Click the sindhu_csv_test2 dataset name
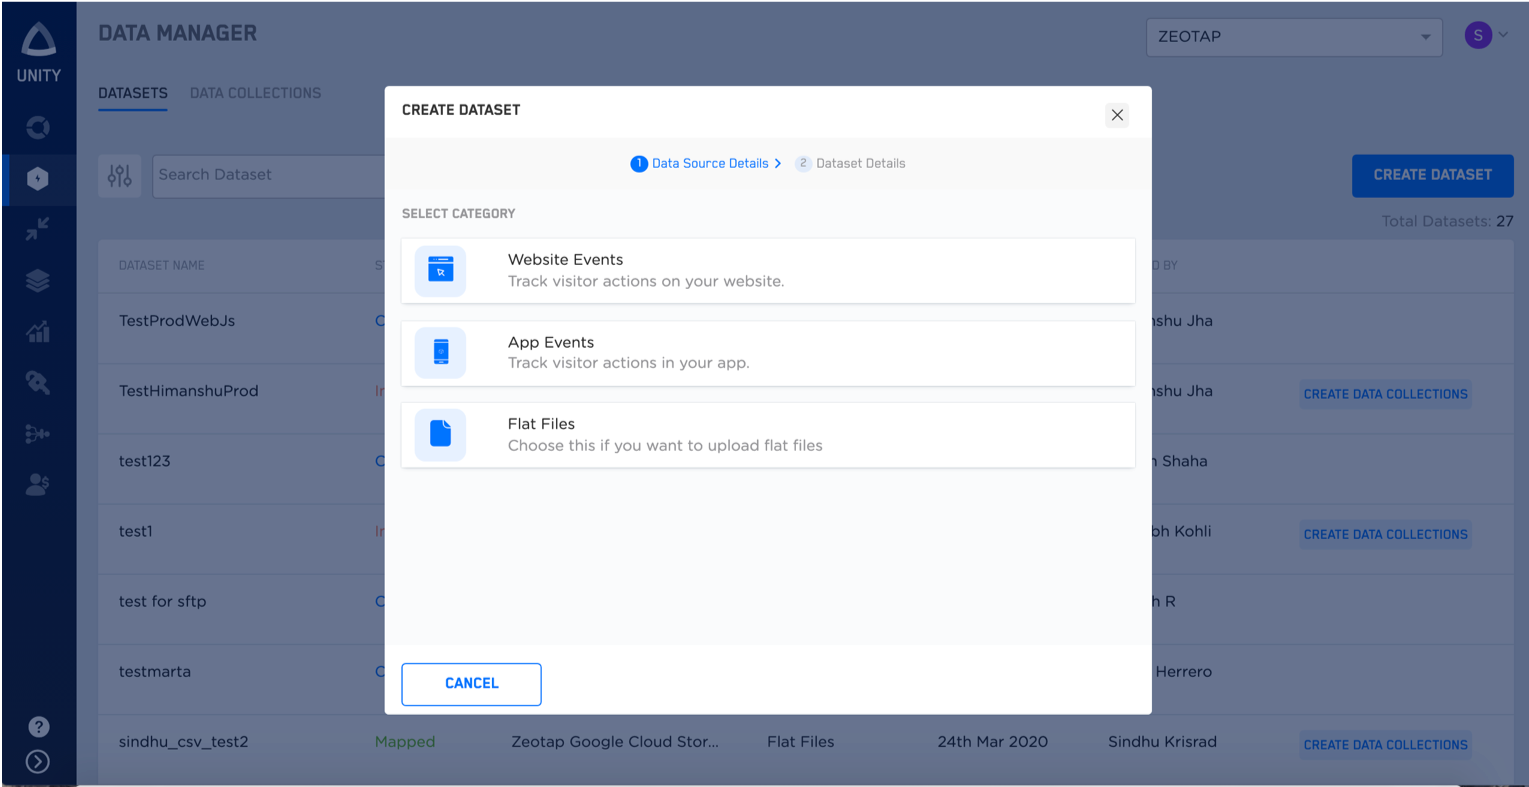1529x787 pixels. (x=184, y=742)
